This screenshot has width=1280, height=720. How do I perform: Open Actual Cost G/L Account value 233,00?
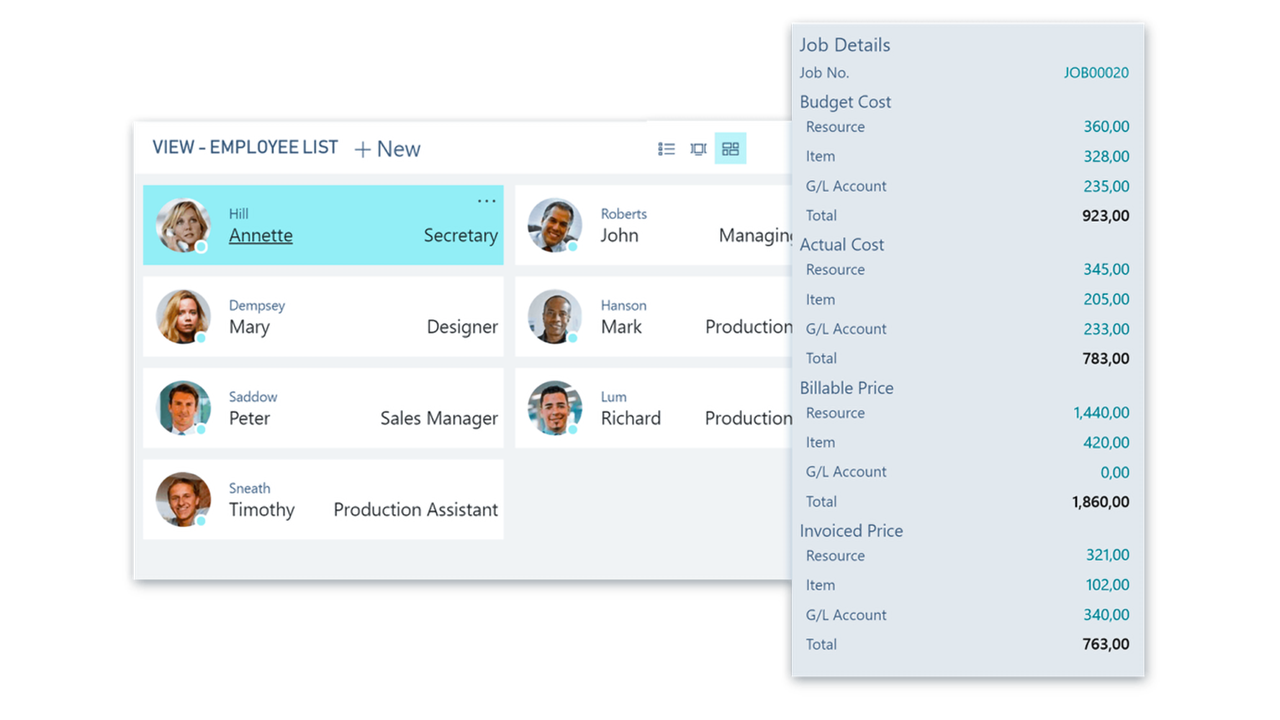click(x=1107, y=329)
